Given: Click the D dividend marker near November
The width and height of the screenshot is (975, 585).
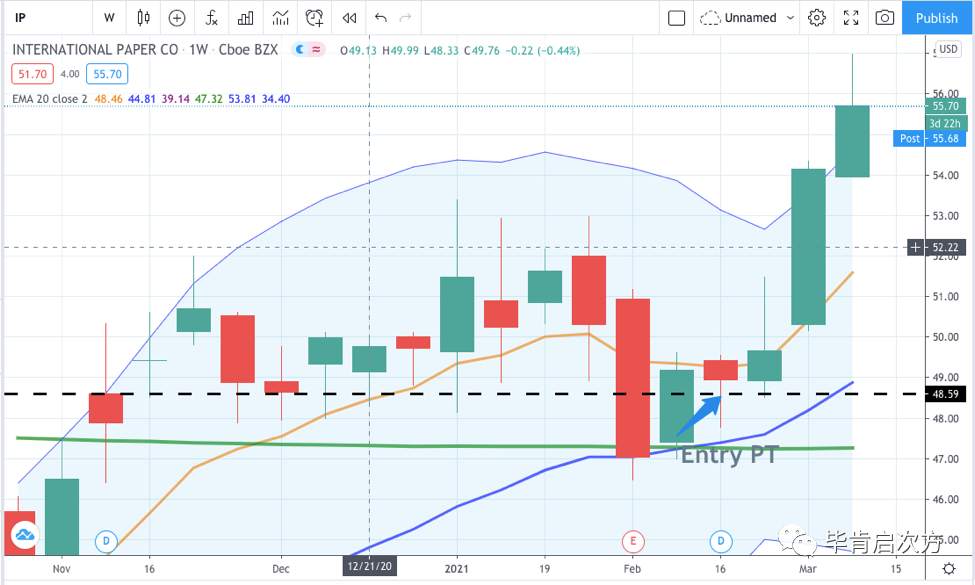Looking at the screenshot, I should pos(106,541).
